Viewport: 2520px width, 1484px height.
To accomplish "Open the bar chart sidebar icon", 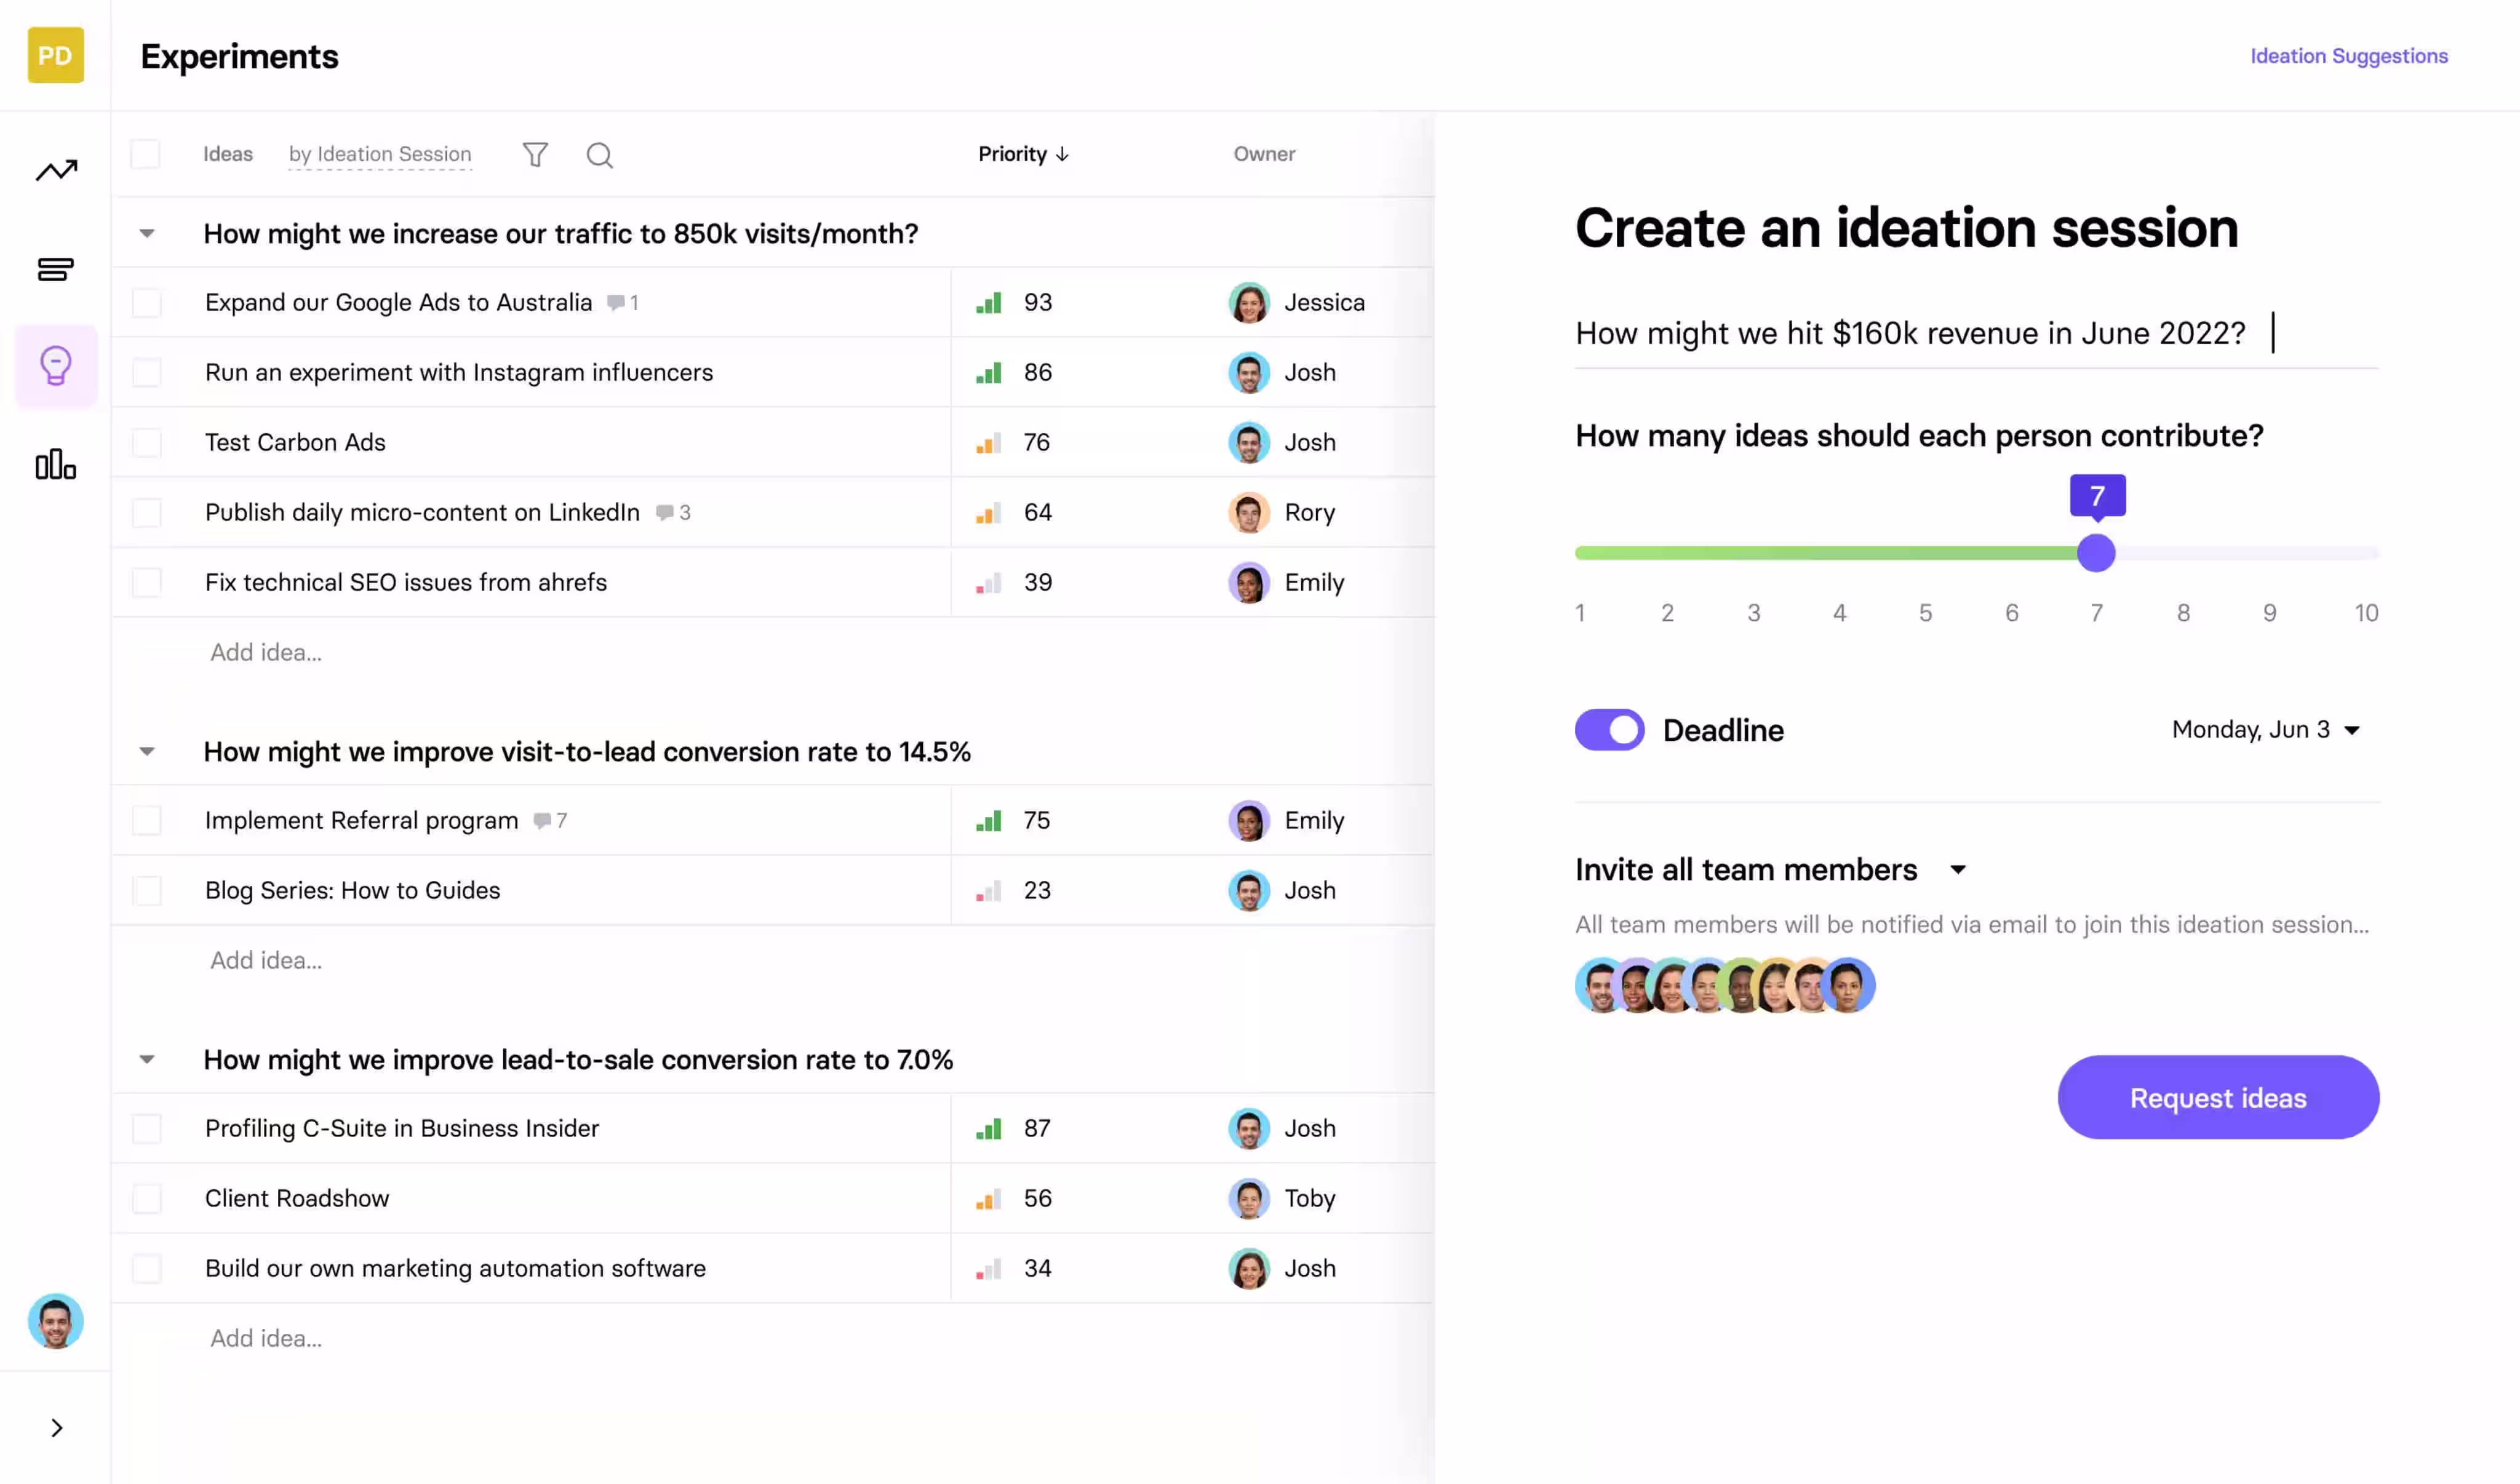I will pos(56,465).
